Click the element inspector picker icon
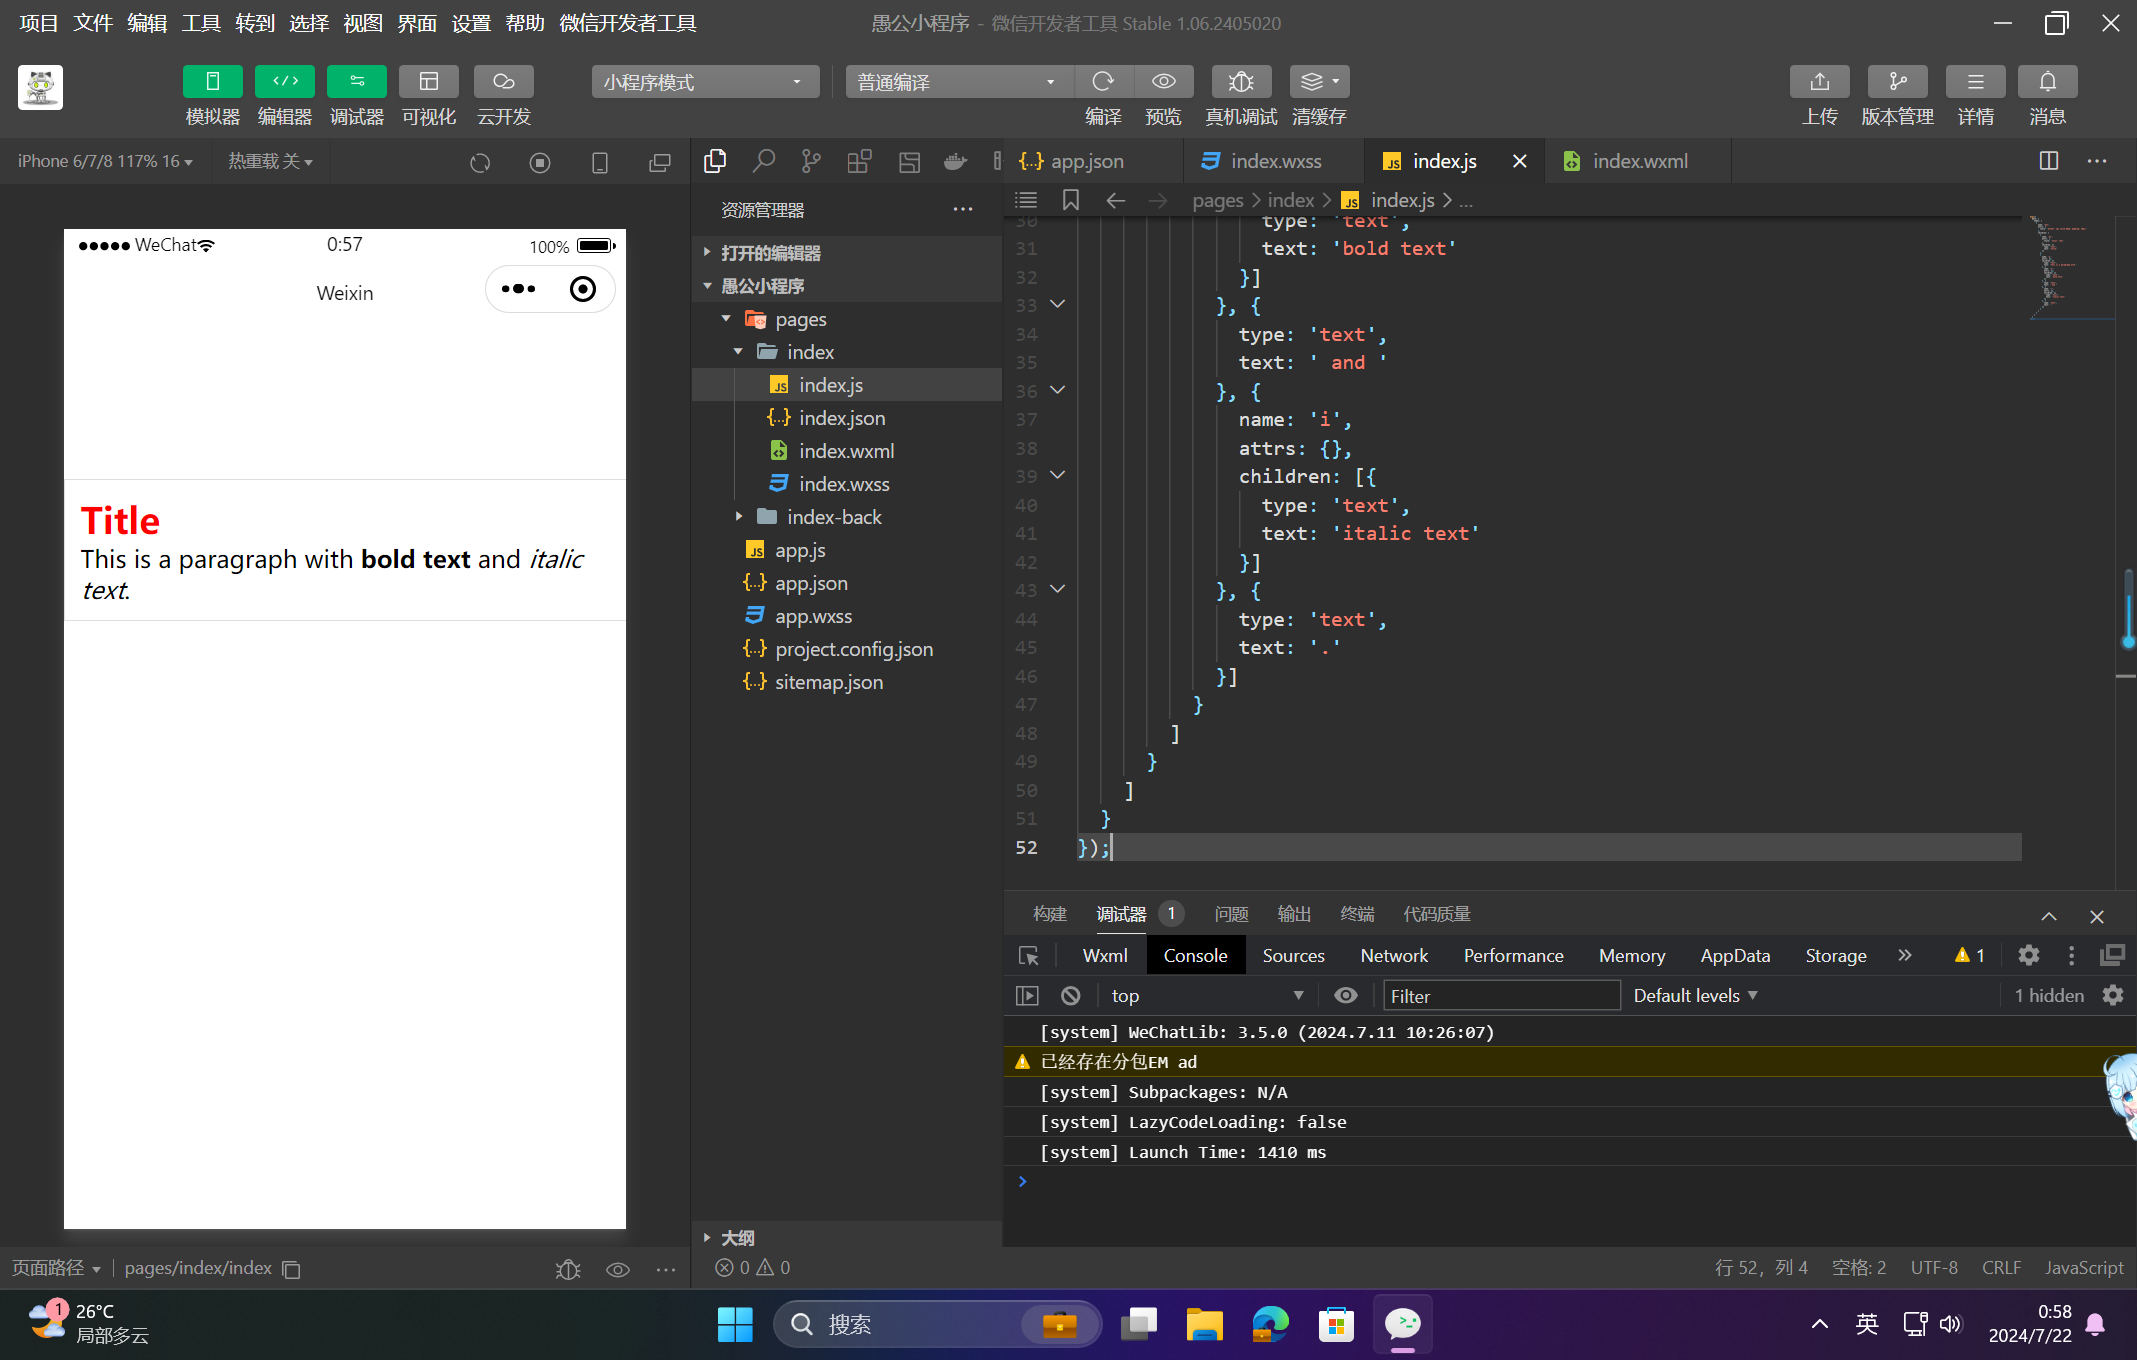The image size is (2137, 1360). (1028, 955)
